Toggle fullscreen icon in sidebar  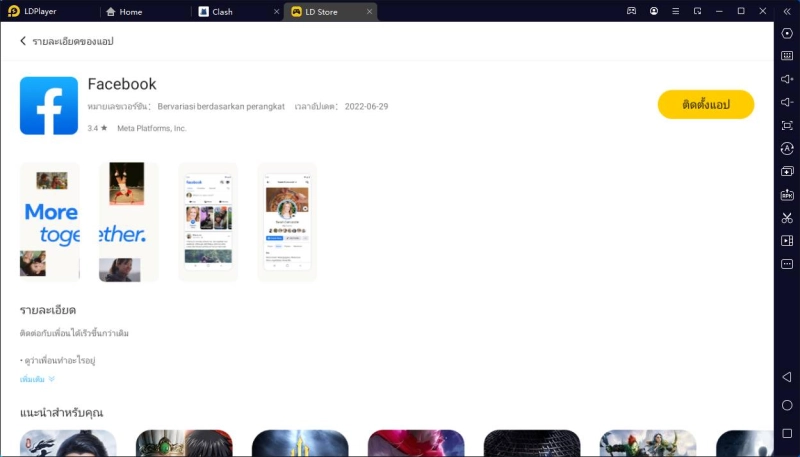point(787,125)
